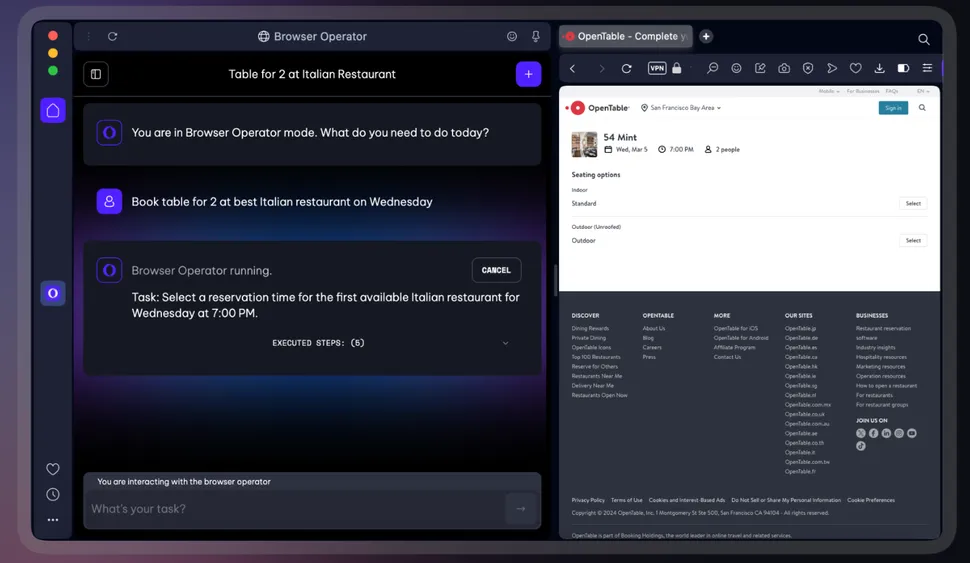The image size is (970, 563).
Task: Select the Indoor Standard seating option
Action: pos(912,203)
